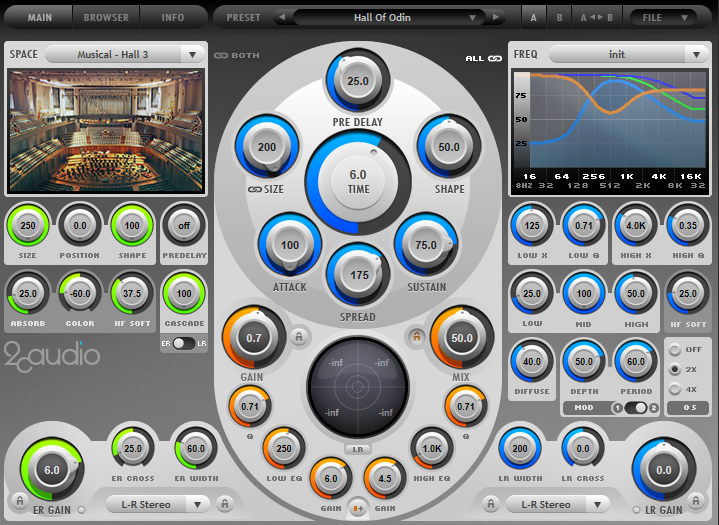719x525 pixels.
Task: Click the lock icon beside the MIX knob
Action: [x=416, y=337]
